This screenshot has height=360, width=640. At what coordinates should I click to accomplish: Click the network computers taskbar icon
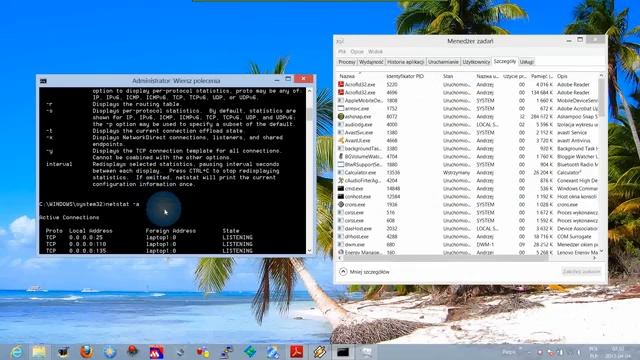click(226, 351)
